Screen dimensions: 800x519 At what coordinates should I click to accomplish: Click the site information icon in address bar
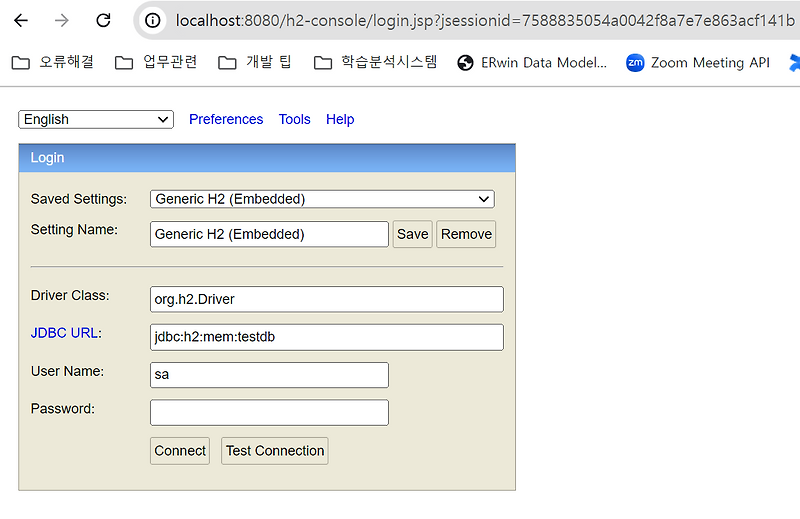pos(153,20)
